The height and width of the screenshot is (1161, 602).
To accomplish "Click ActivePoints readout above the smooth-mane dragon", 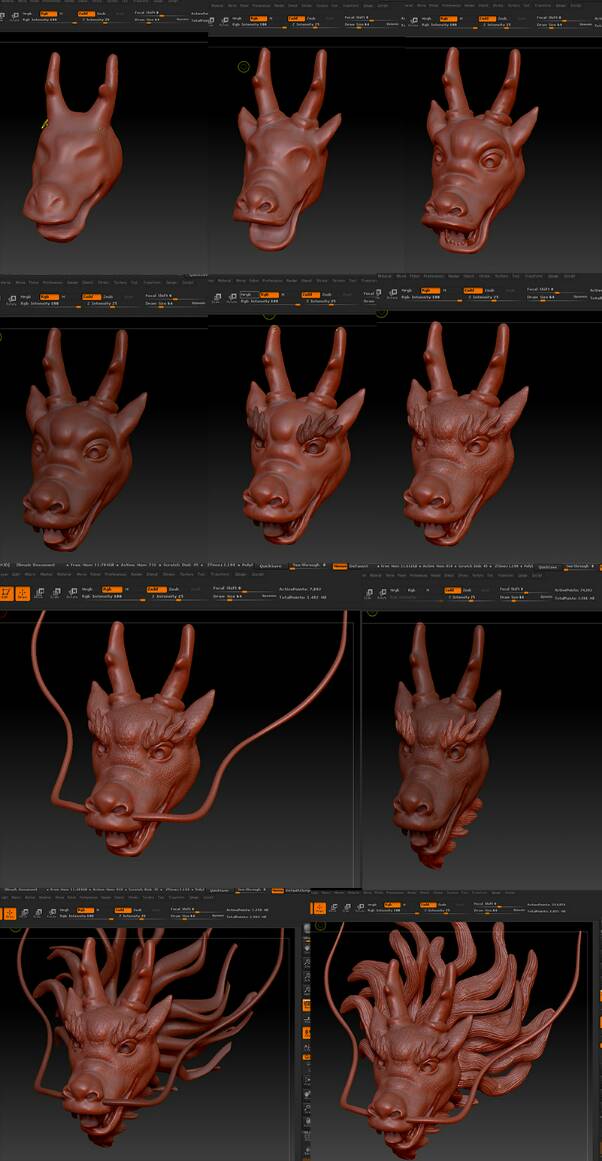I will tap(248, 910).
